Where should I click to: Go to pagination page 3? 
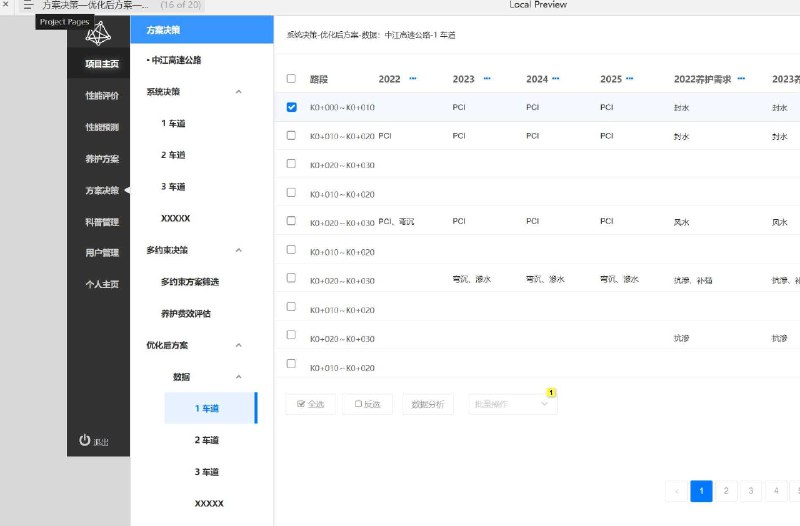(751, 491)
